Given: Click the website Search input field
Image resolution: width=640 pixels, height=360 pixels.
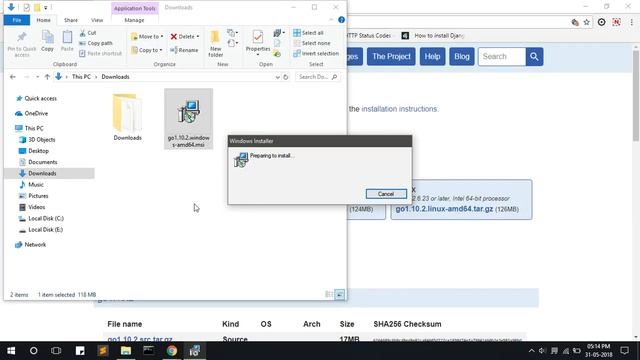Looking at the screenshot, I should [x=502, y=57].
